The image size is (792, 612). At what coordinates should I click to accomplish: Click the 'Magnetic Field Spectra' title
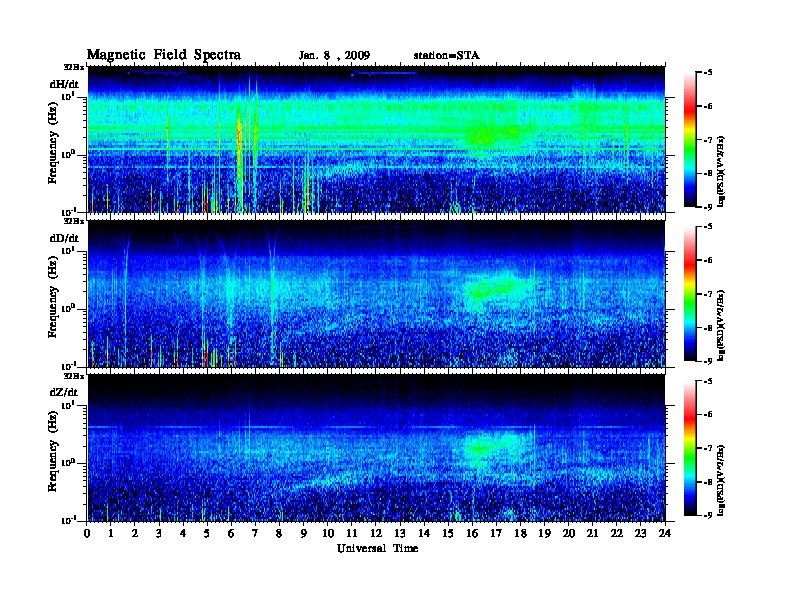(164, 55)
